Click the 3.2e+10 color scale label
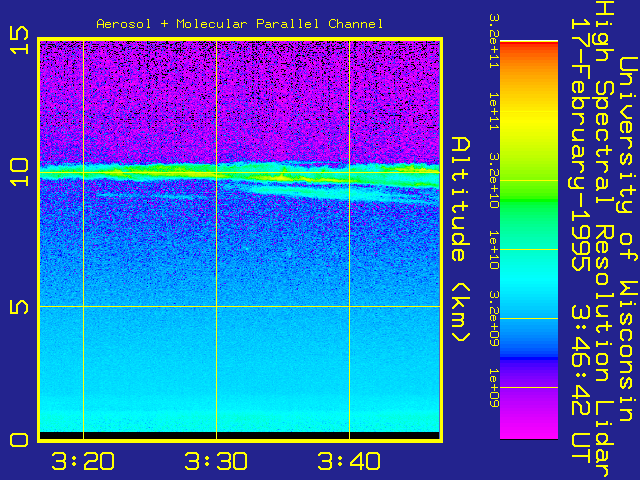 pyautogui.click(x=494, y=180)
